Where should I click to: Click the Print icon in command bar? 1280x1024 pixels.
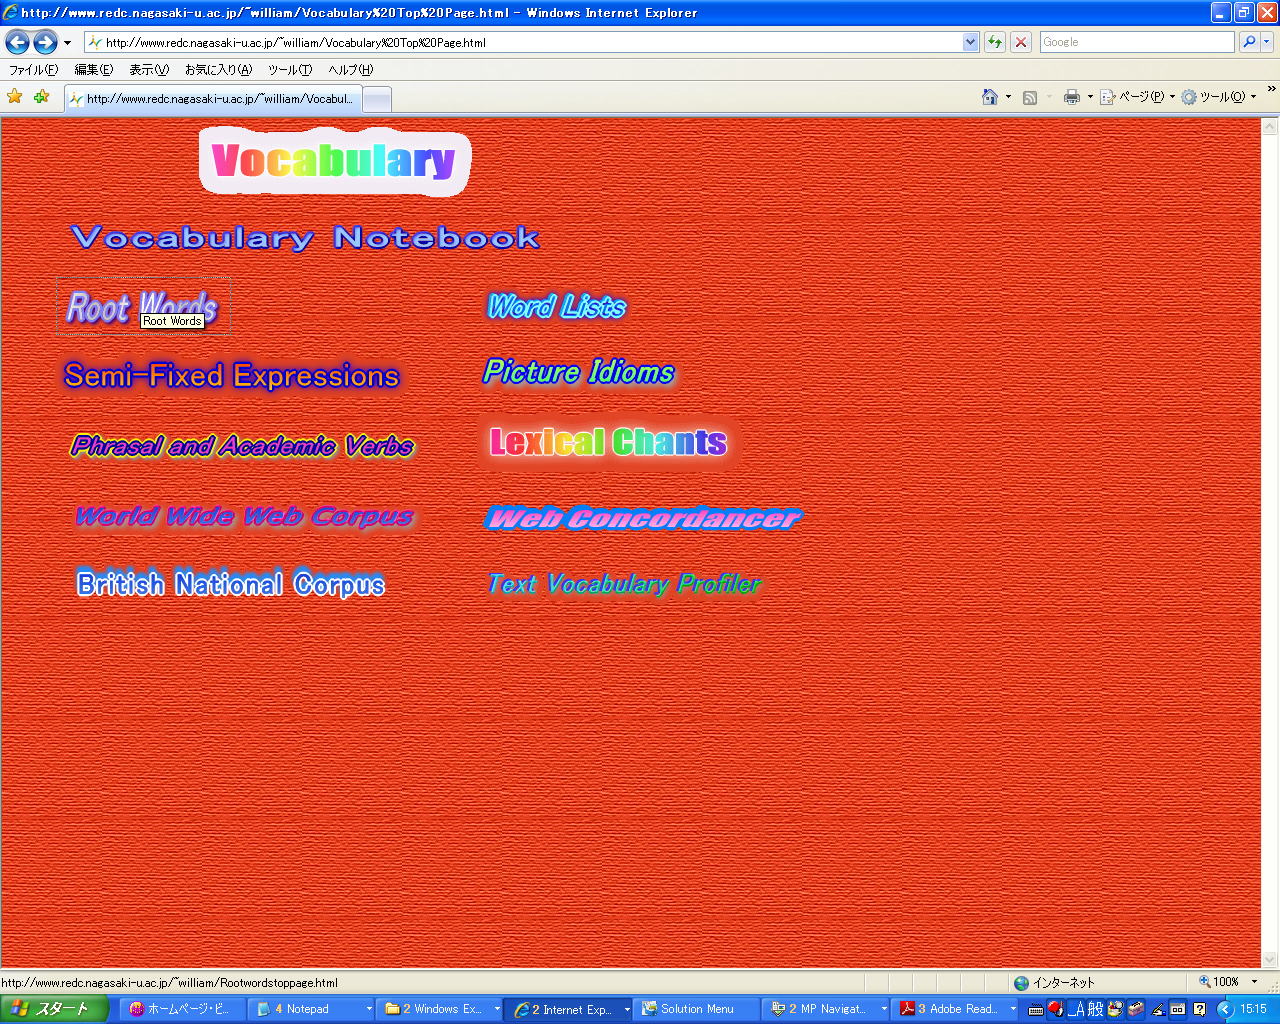coord(1071,97)
